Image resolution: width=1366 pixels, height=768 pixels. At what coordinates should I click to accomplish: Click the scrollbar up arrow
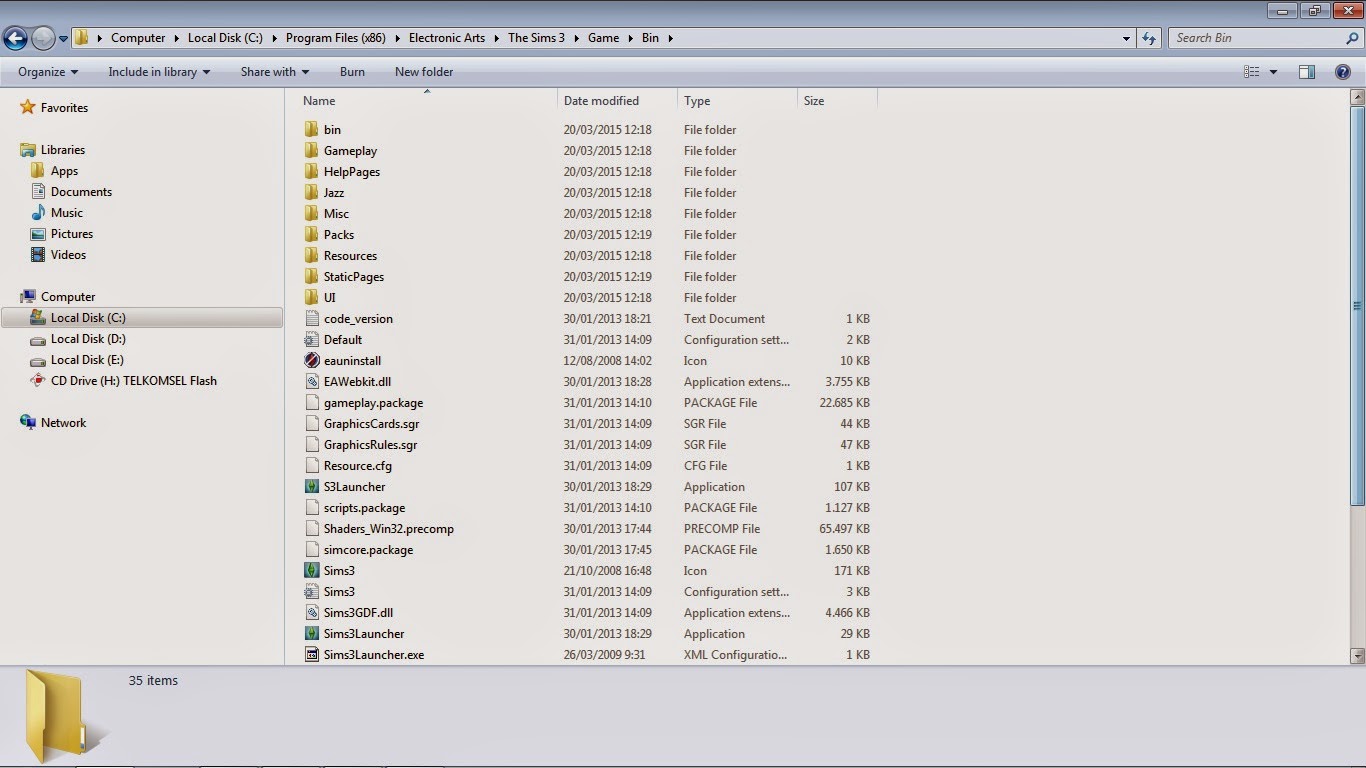[1357, 97]
